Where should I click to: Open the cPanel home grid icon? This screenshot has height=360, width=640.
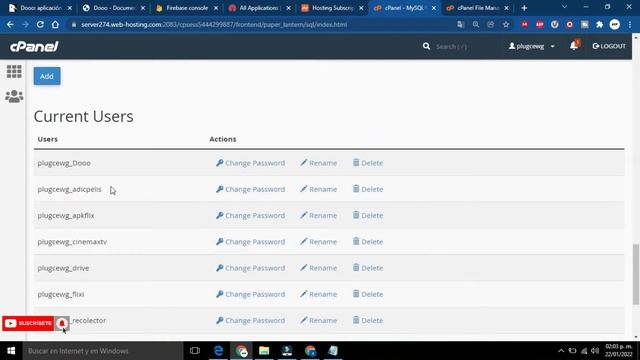14,71
